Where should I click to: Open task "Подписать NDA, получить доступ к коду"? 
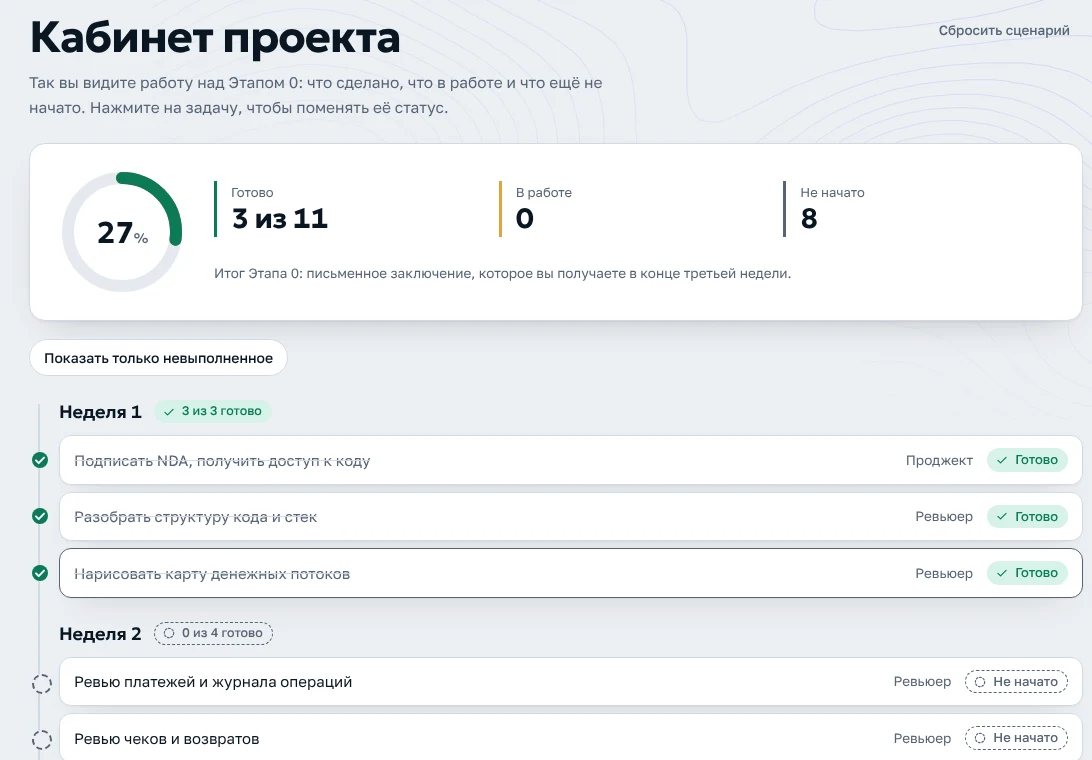(x=570, y=460)
